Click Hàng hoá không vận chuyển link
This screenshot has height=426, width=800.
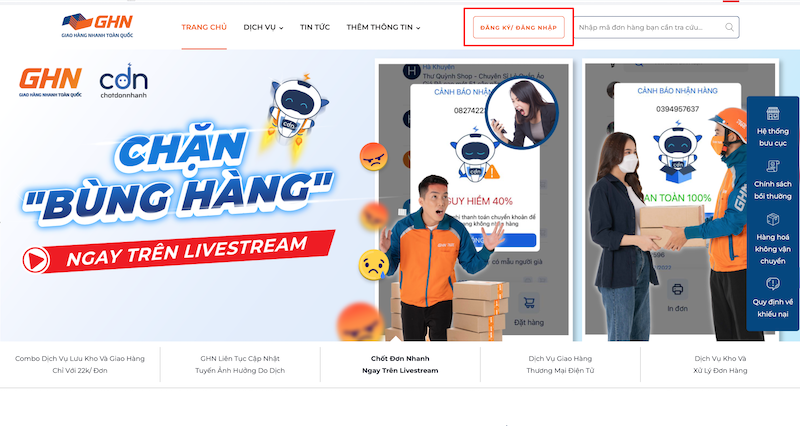772,249
